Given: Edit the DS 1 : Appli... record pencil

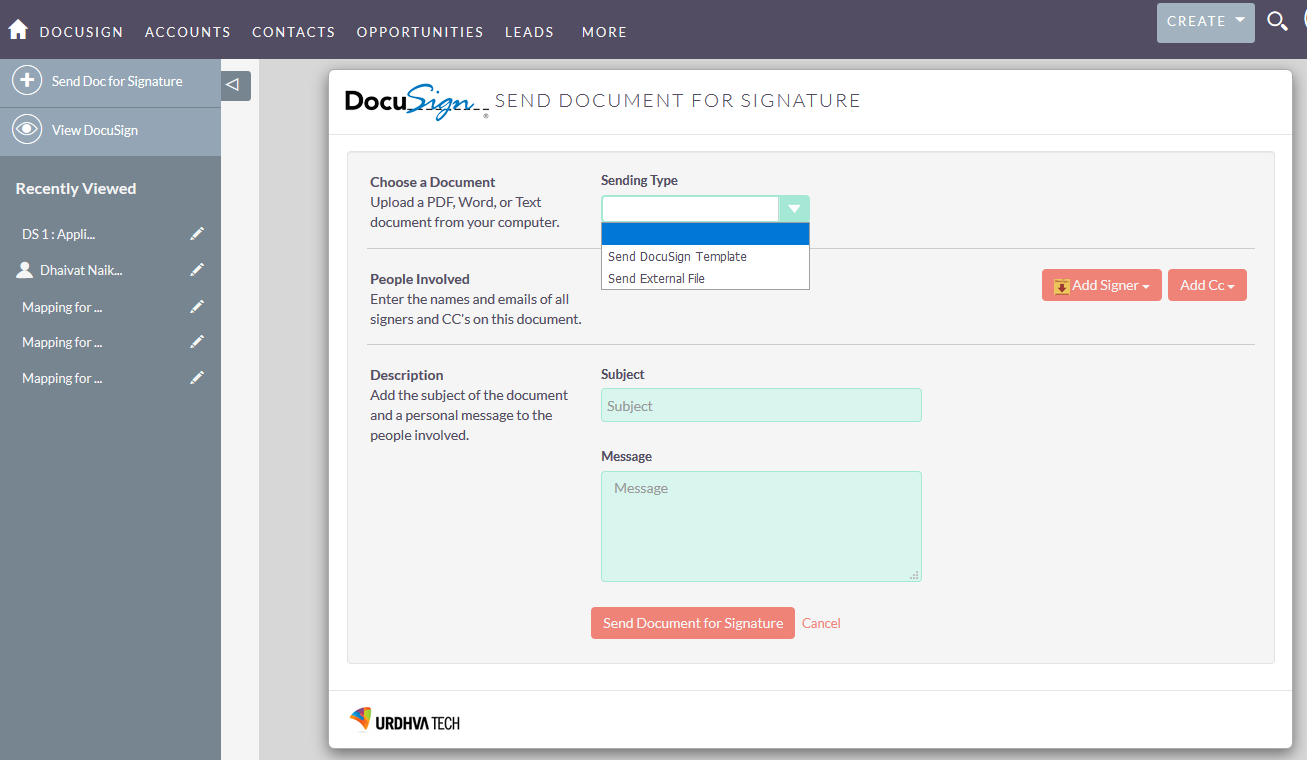Looking at the screenshot, I should pos(197,234).
